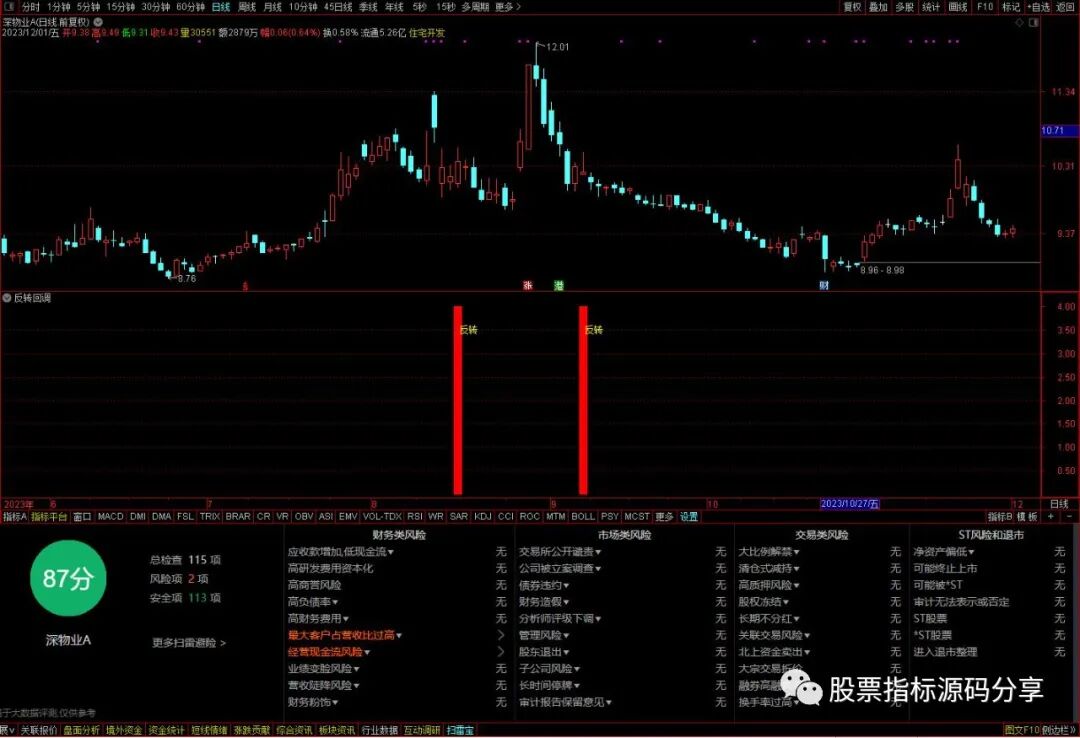
Task: Click the 财务造假 risk item
Action: 543,602
